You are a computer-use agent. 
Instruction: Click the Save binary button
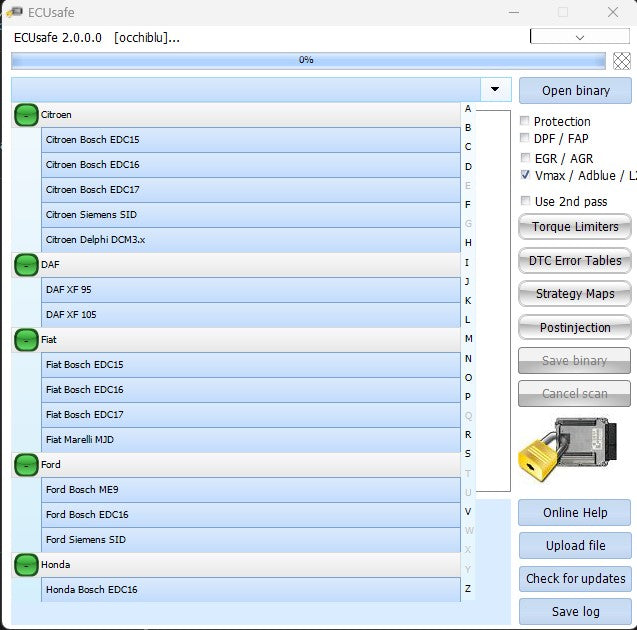pyautogui.click(x=574, y=361)
